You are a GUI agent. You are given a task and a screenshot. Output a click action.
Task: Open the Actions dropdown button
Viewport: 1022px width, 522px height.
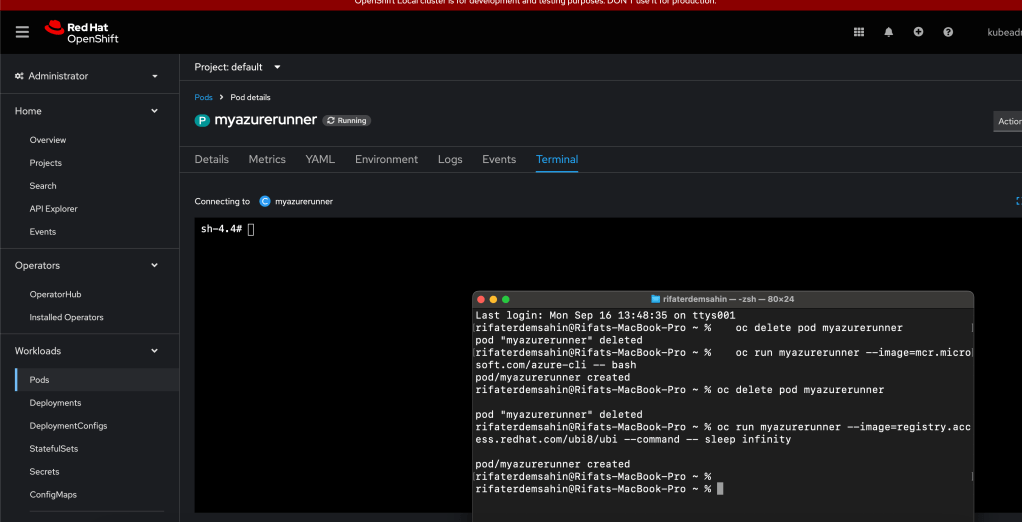click(x=1008, y=121)
